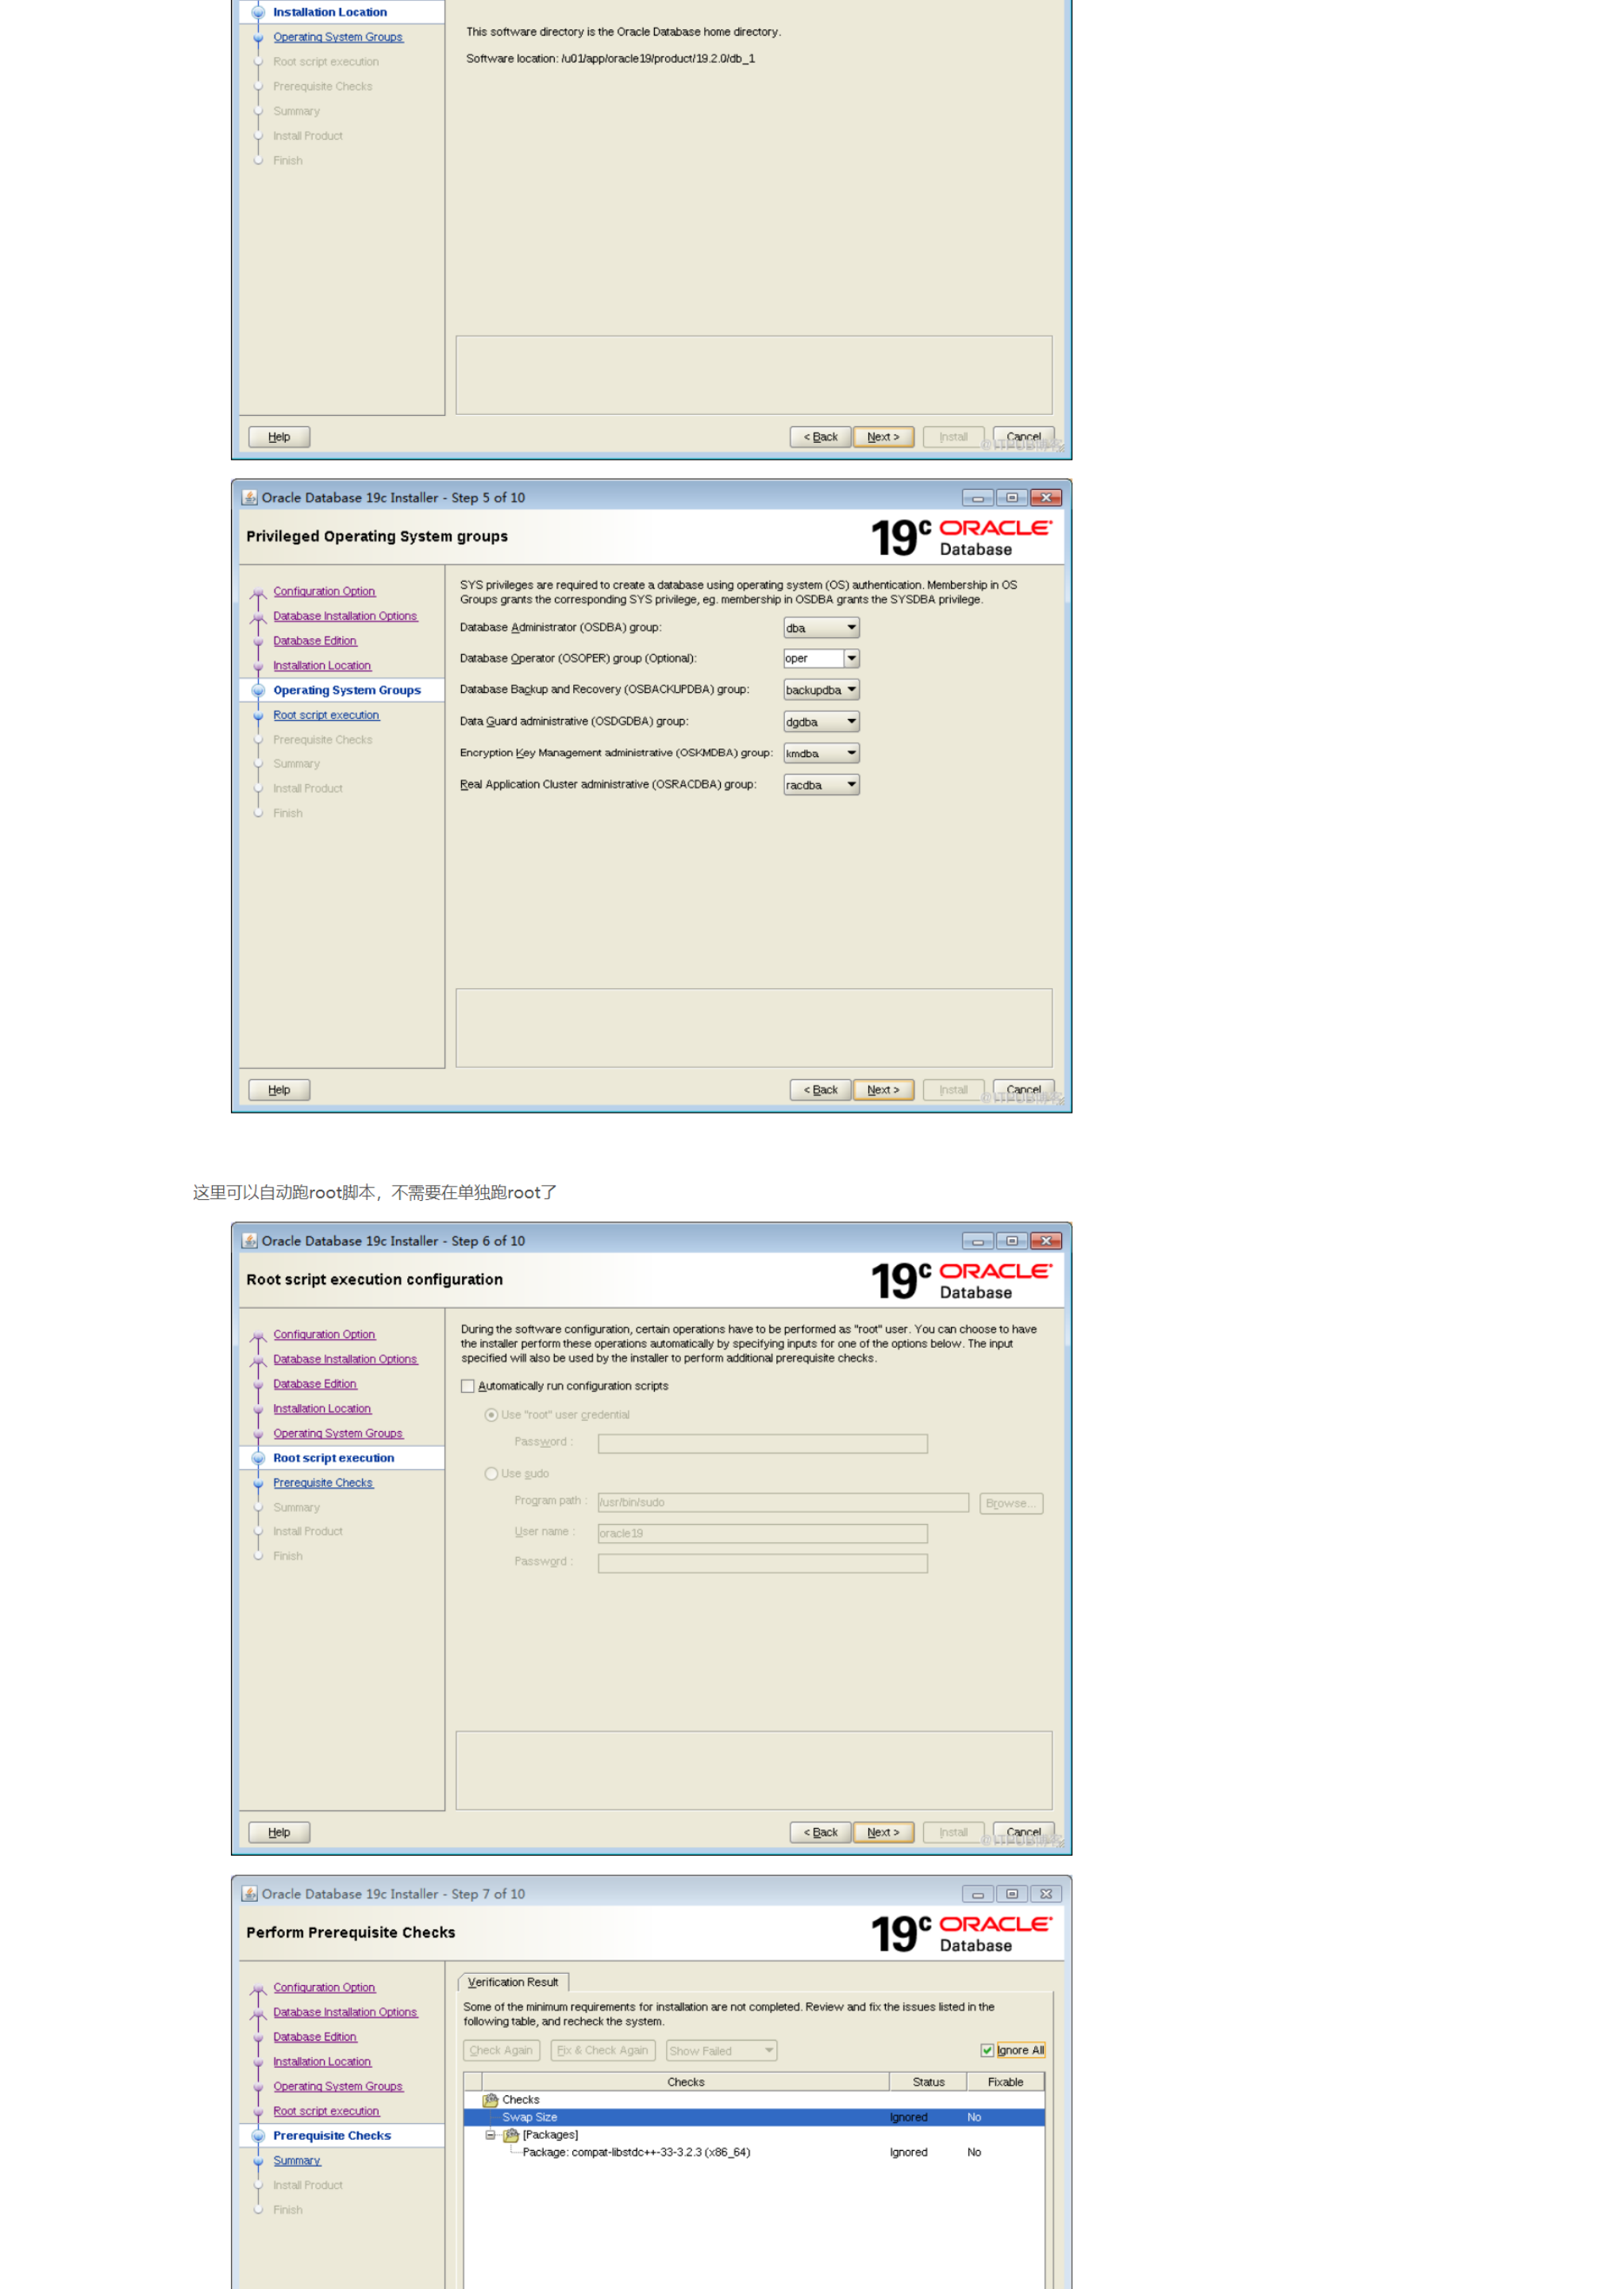1624x2289 pixels.
Task: Click the Operating System Groups step bullet in Step 5
Action: click(x=258, y=691)
